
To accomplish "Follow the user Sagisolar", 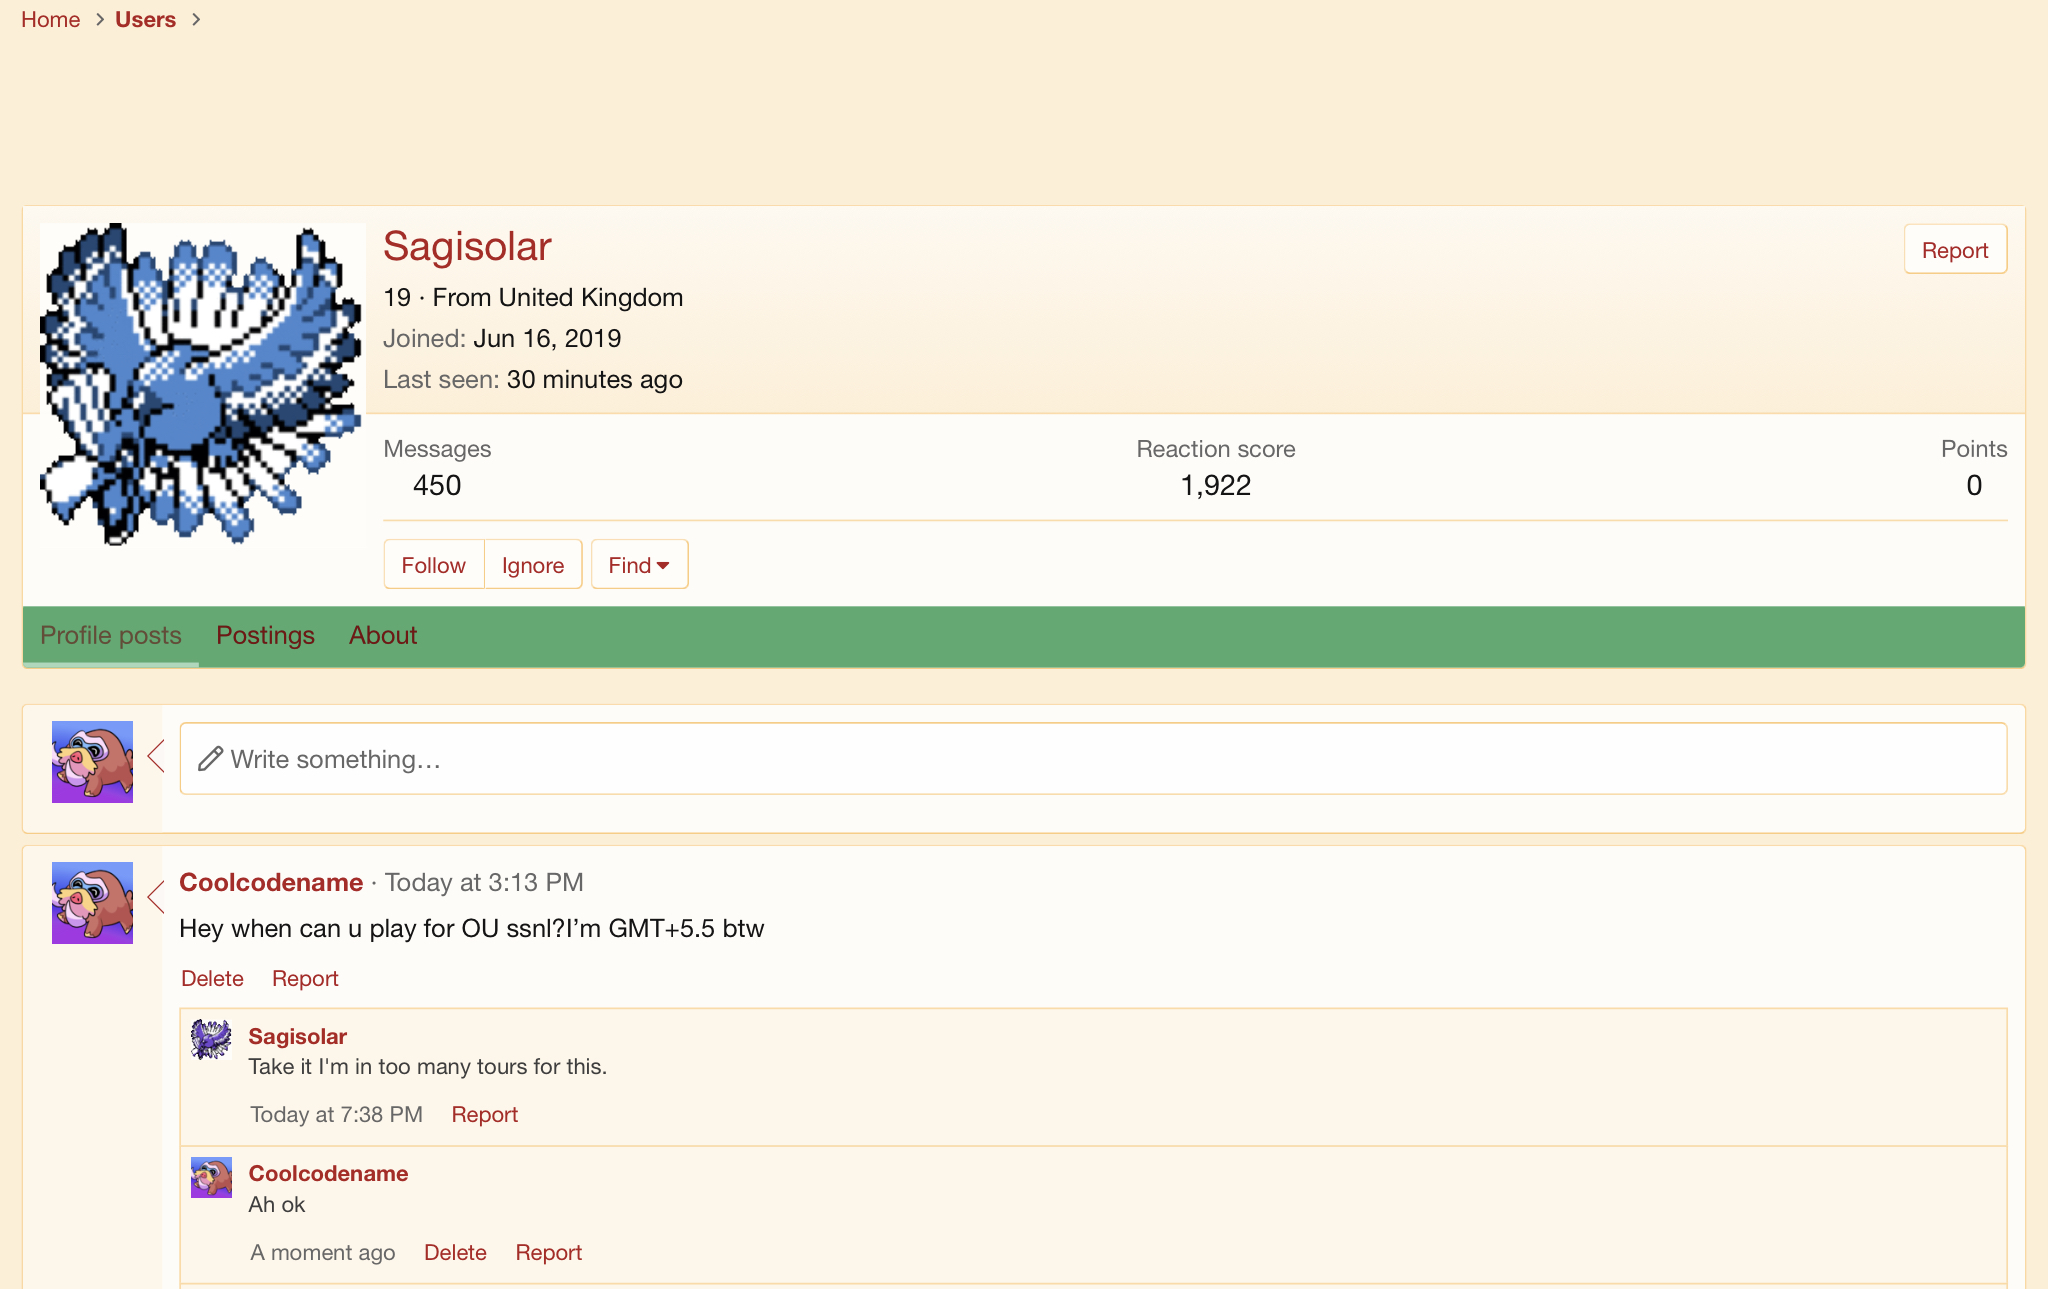I will click(x=434, y=565).
